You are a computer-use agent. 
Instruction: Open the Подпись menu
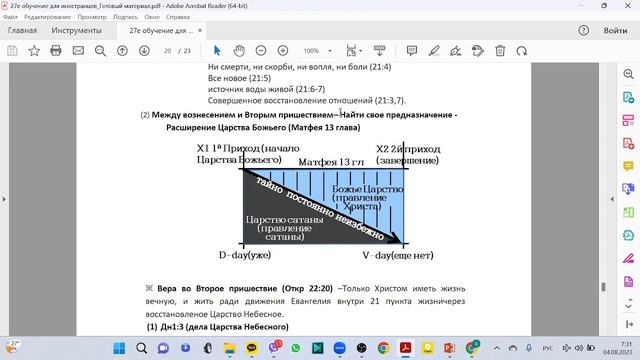point(125,17)
